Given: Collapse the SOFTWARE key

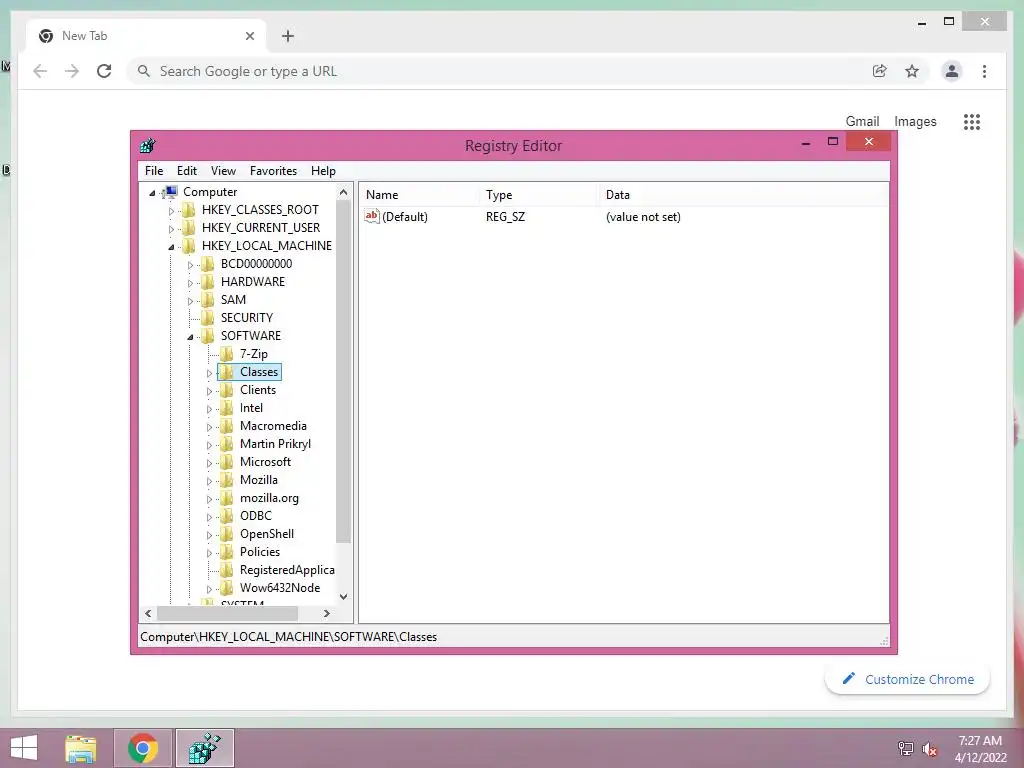Looking at the screenshot, I should point(190,337).
